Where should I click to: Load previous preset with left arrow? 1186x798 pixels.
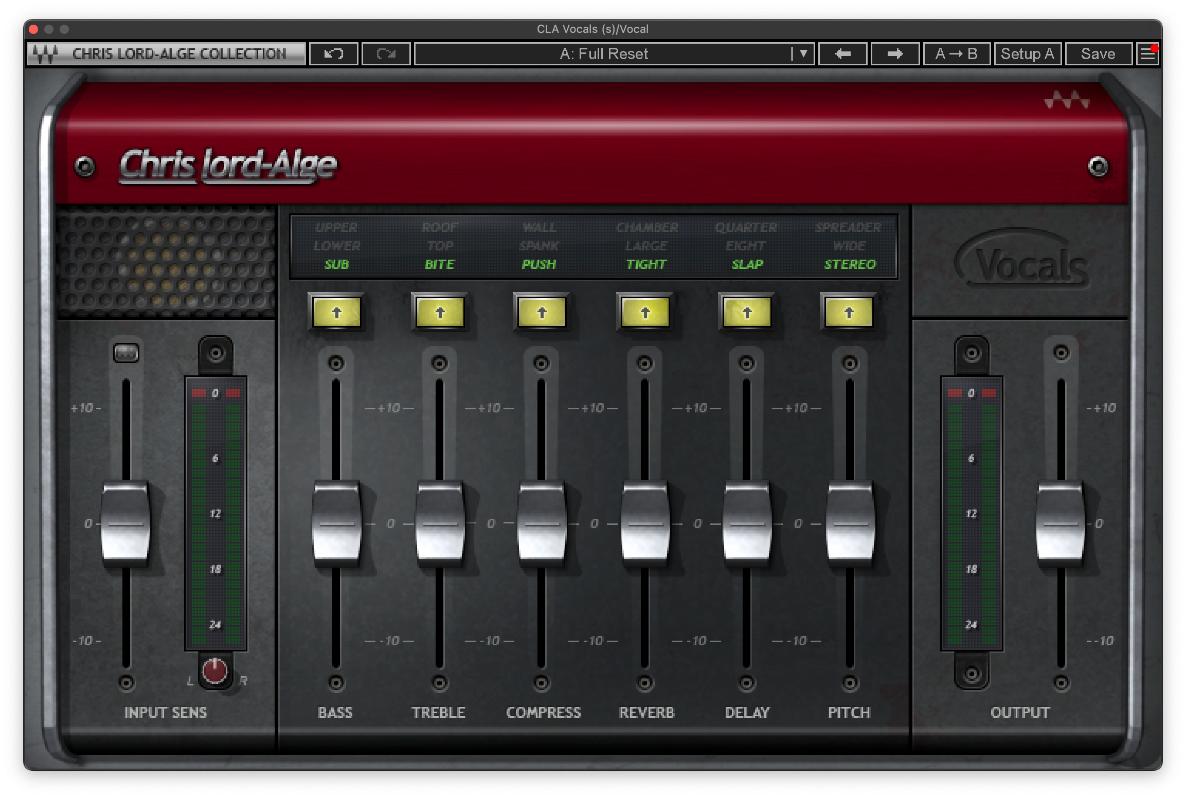click(843, 54)
